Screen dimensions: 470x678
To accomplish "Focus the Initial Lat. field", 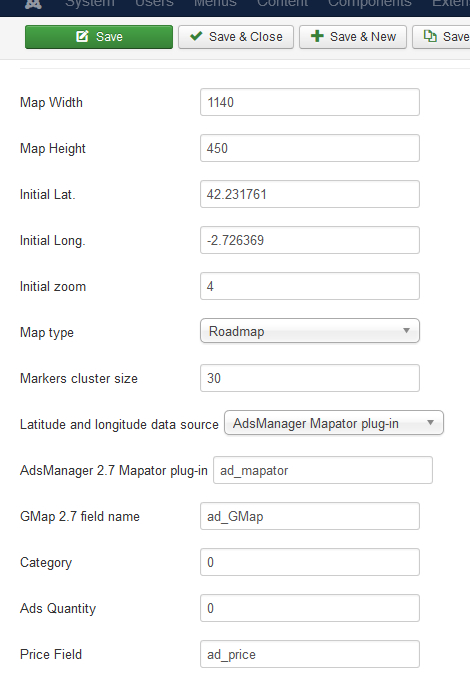I will coord(310,194).
